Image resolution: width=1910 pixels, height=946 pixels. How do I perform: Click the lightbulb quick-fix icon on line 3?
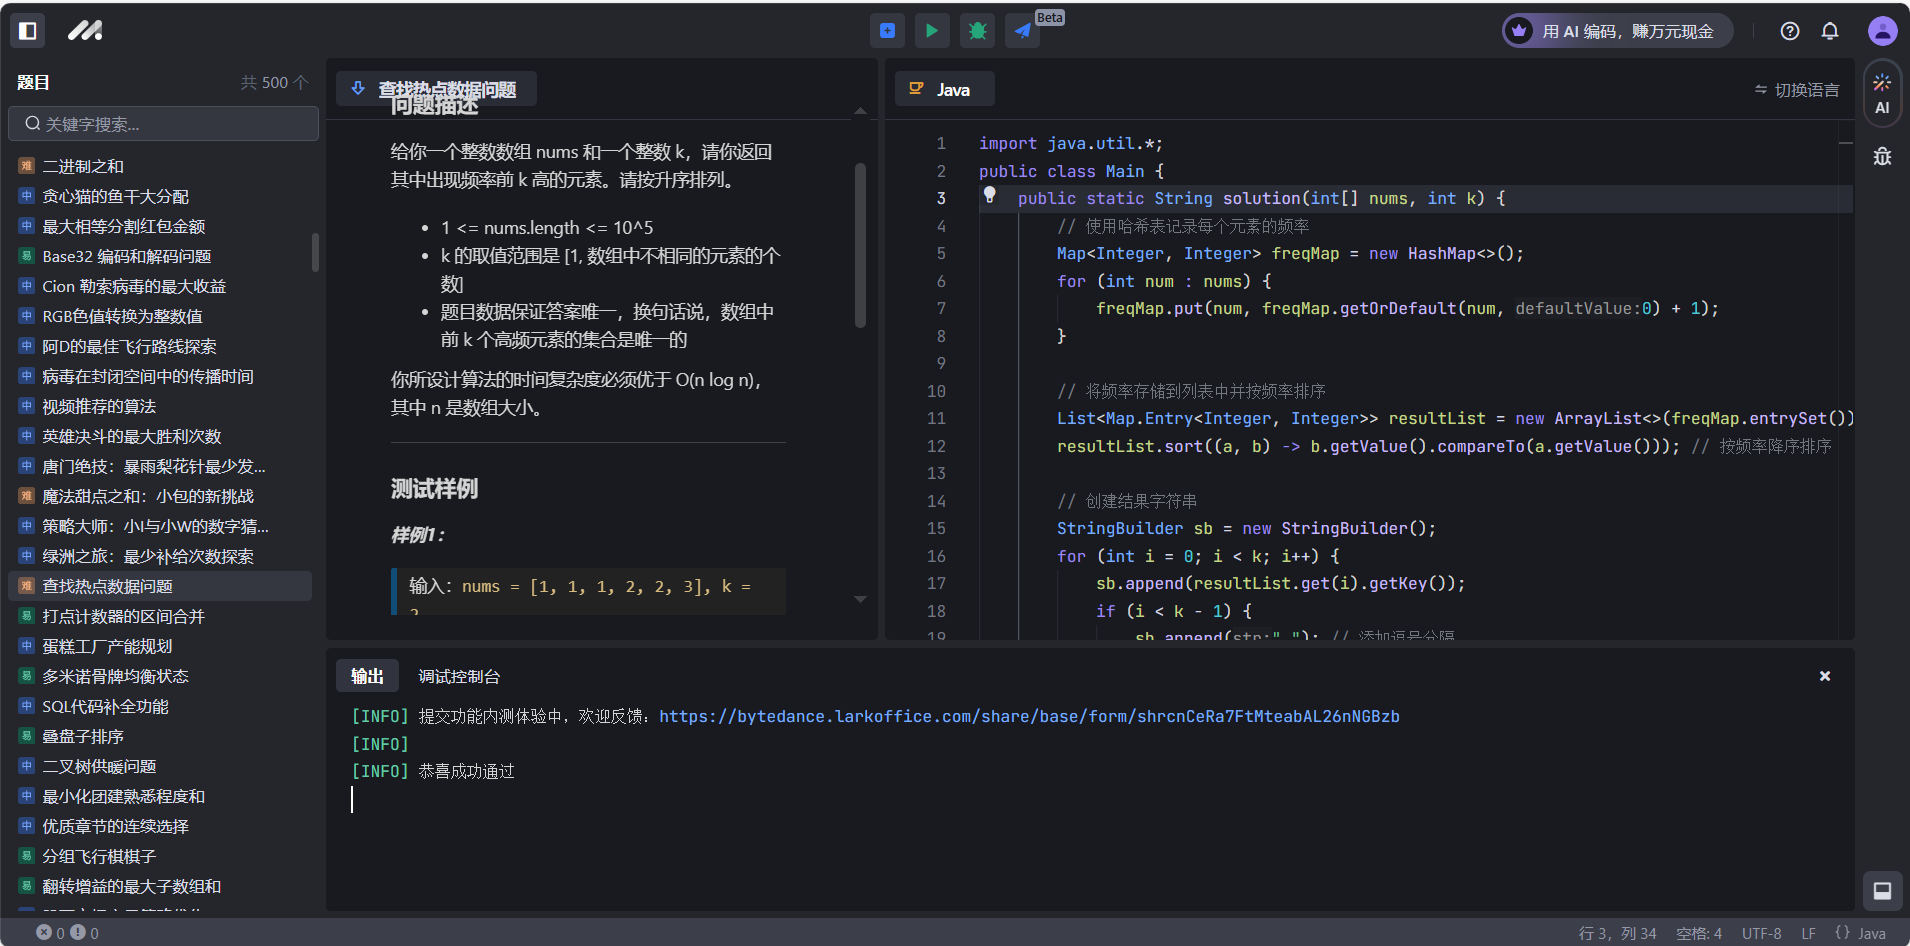(989, 196)
